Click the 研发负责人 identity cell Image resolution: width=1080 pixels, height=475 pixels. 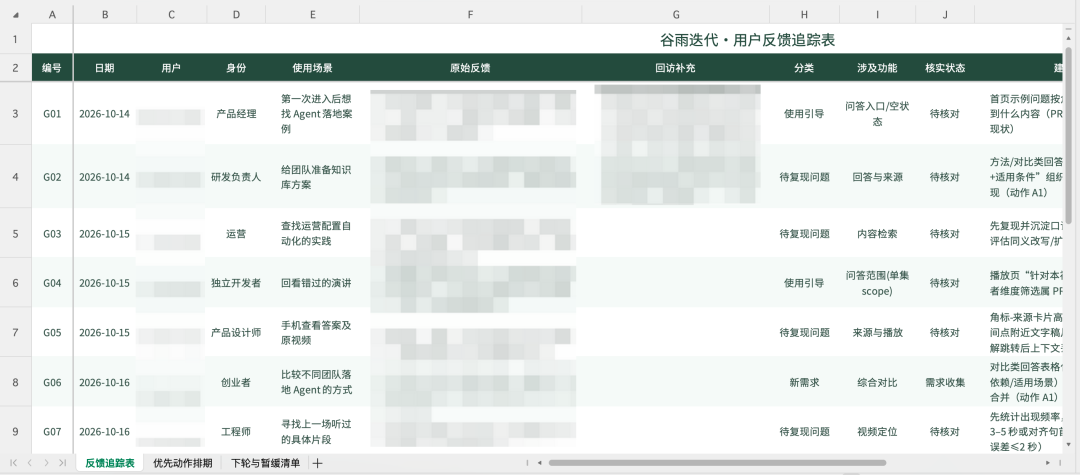pos(236,177)
